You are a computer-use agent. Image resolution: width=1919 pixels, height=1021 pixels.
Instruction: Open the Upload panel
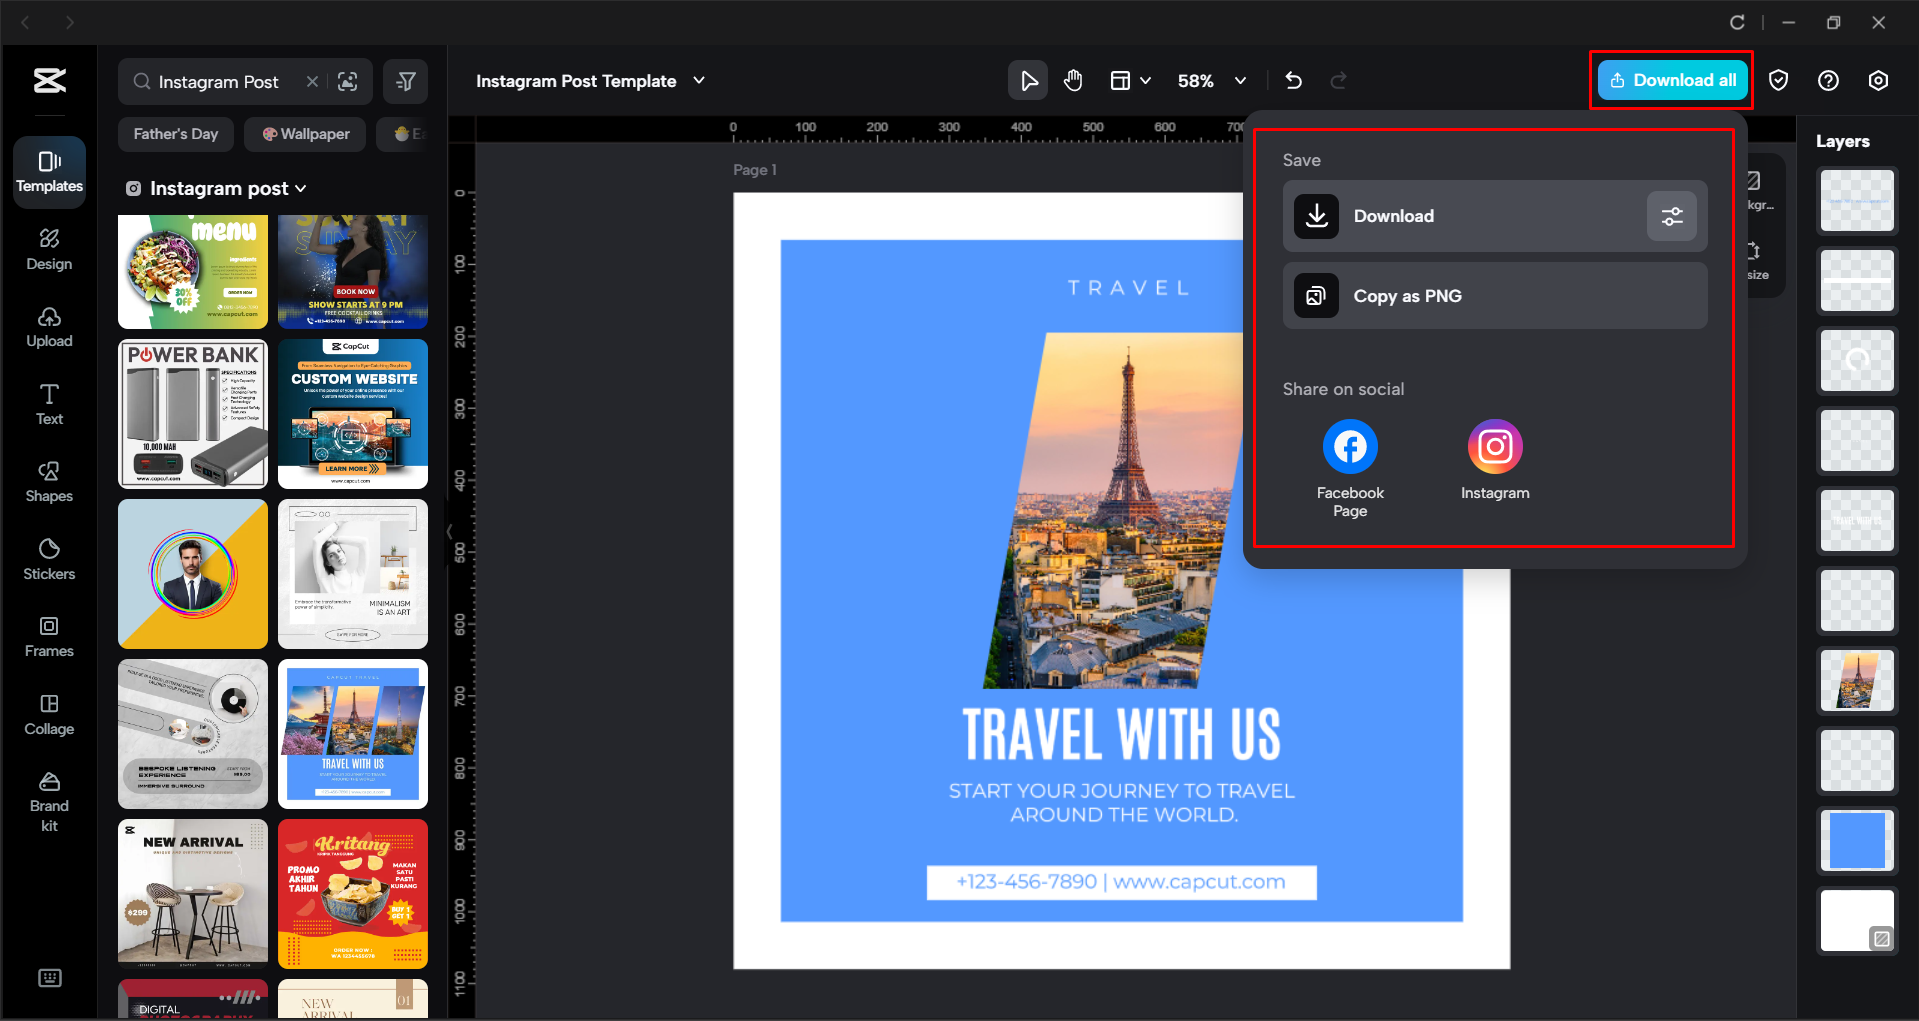(49, 327)
